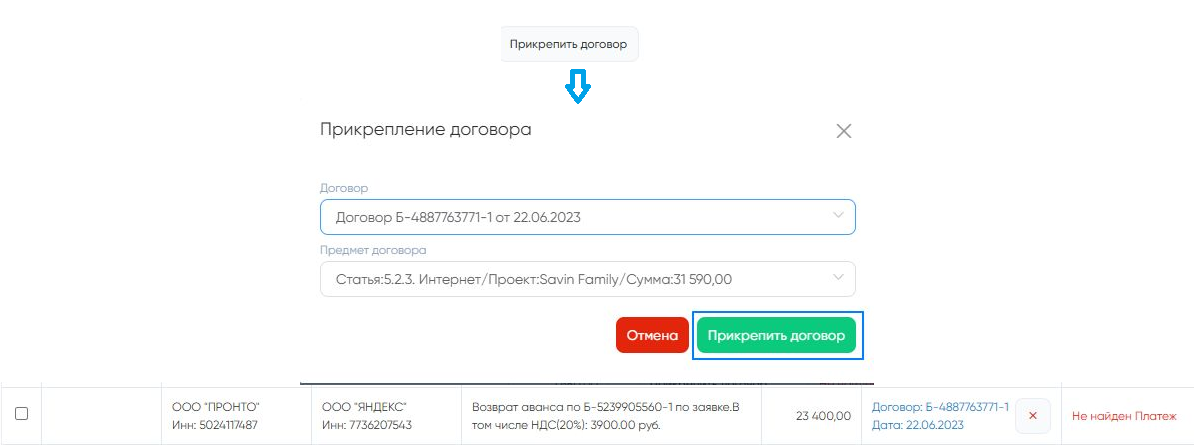
Task: Open the Договор: Б-4887763771-1 link in row
Action: (x=940, y=406)
